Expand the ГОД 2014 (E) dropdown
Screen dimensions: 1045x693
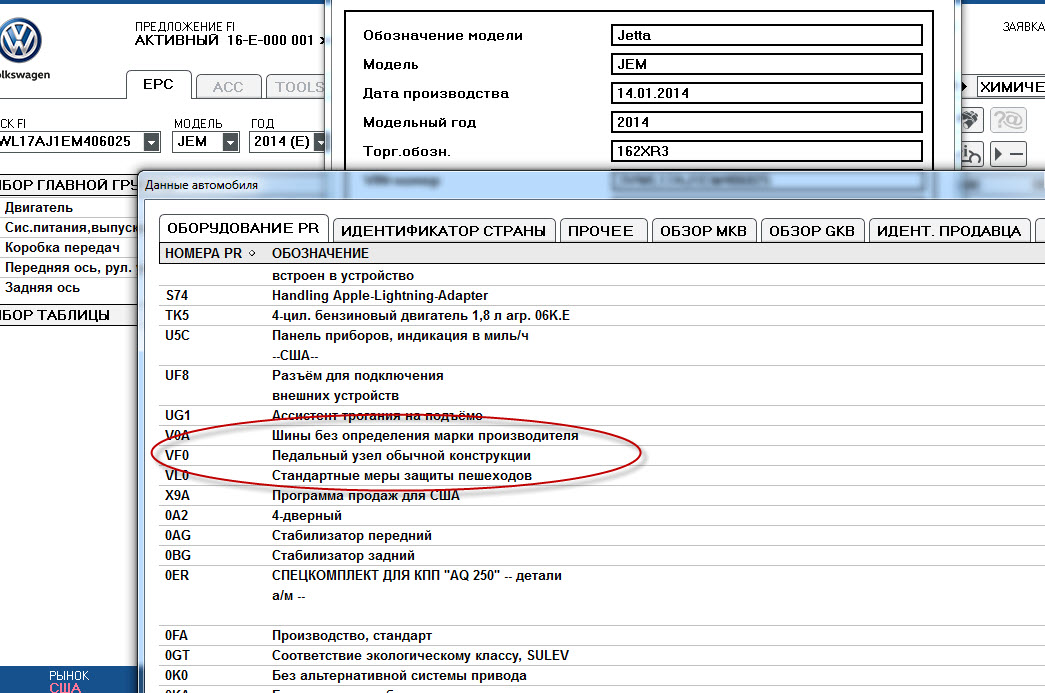tap(320, 142)
